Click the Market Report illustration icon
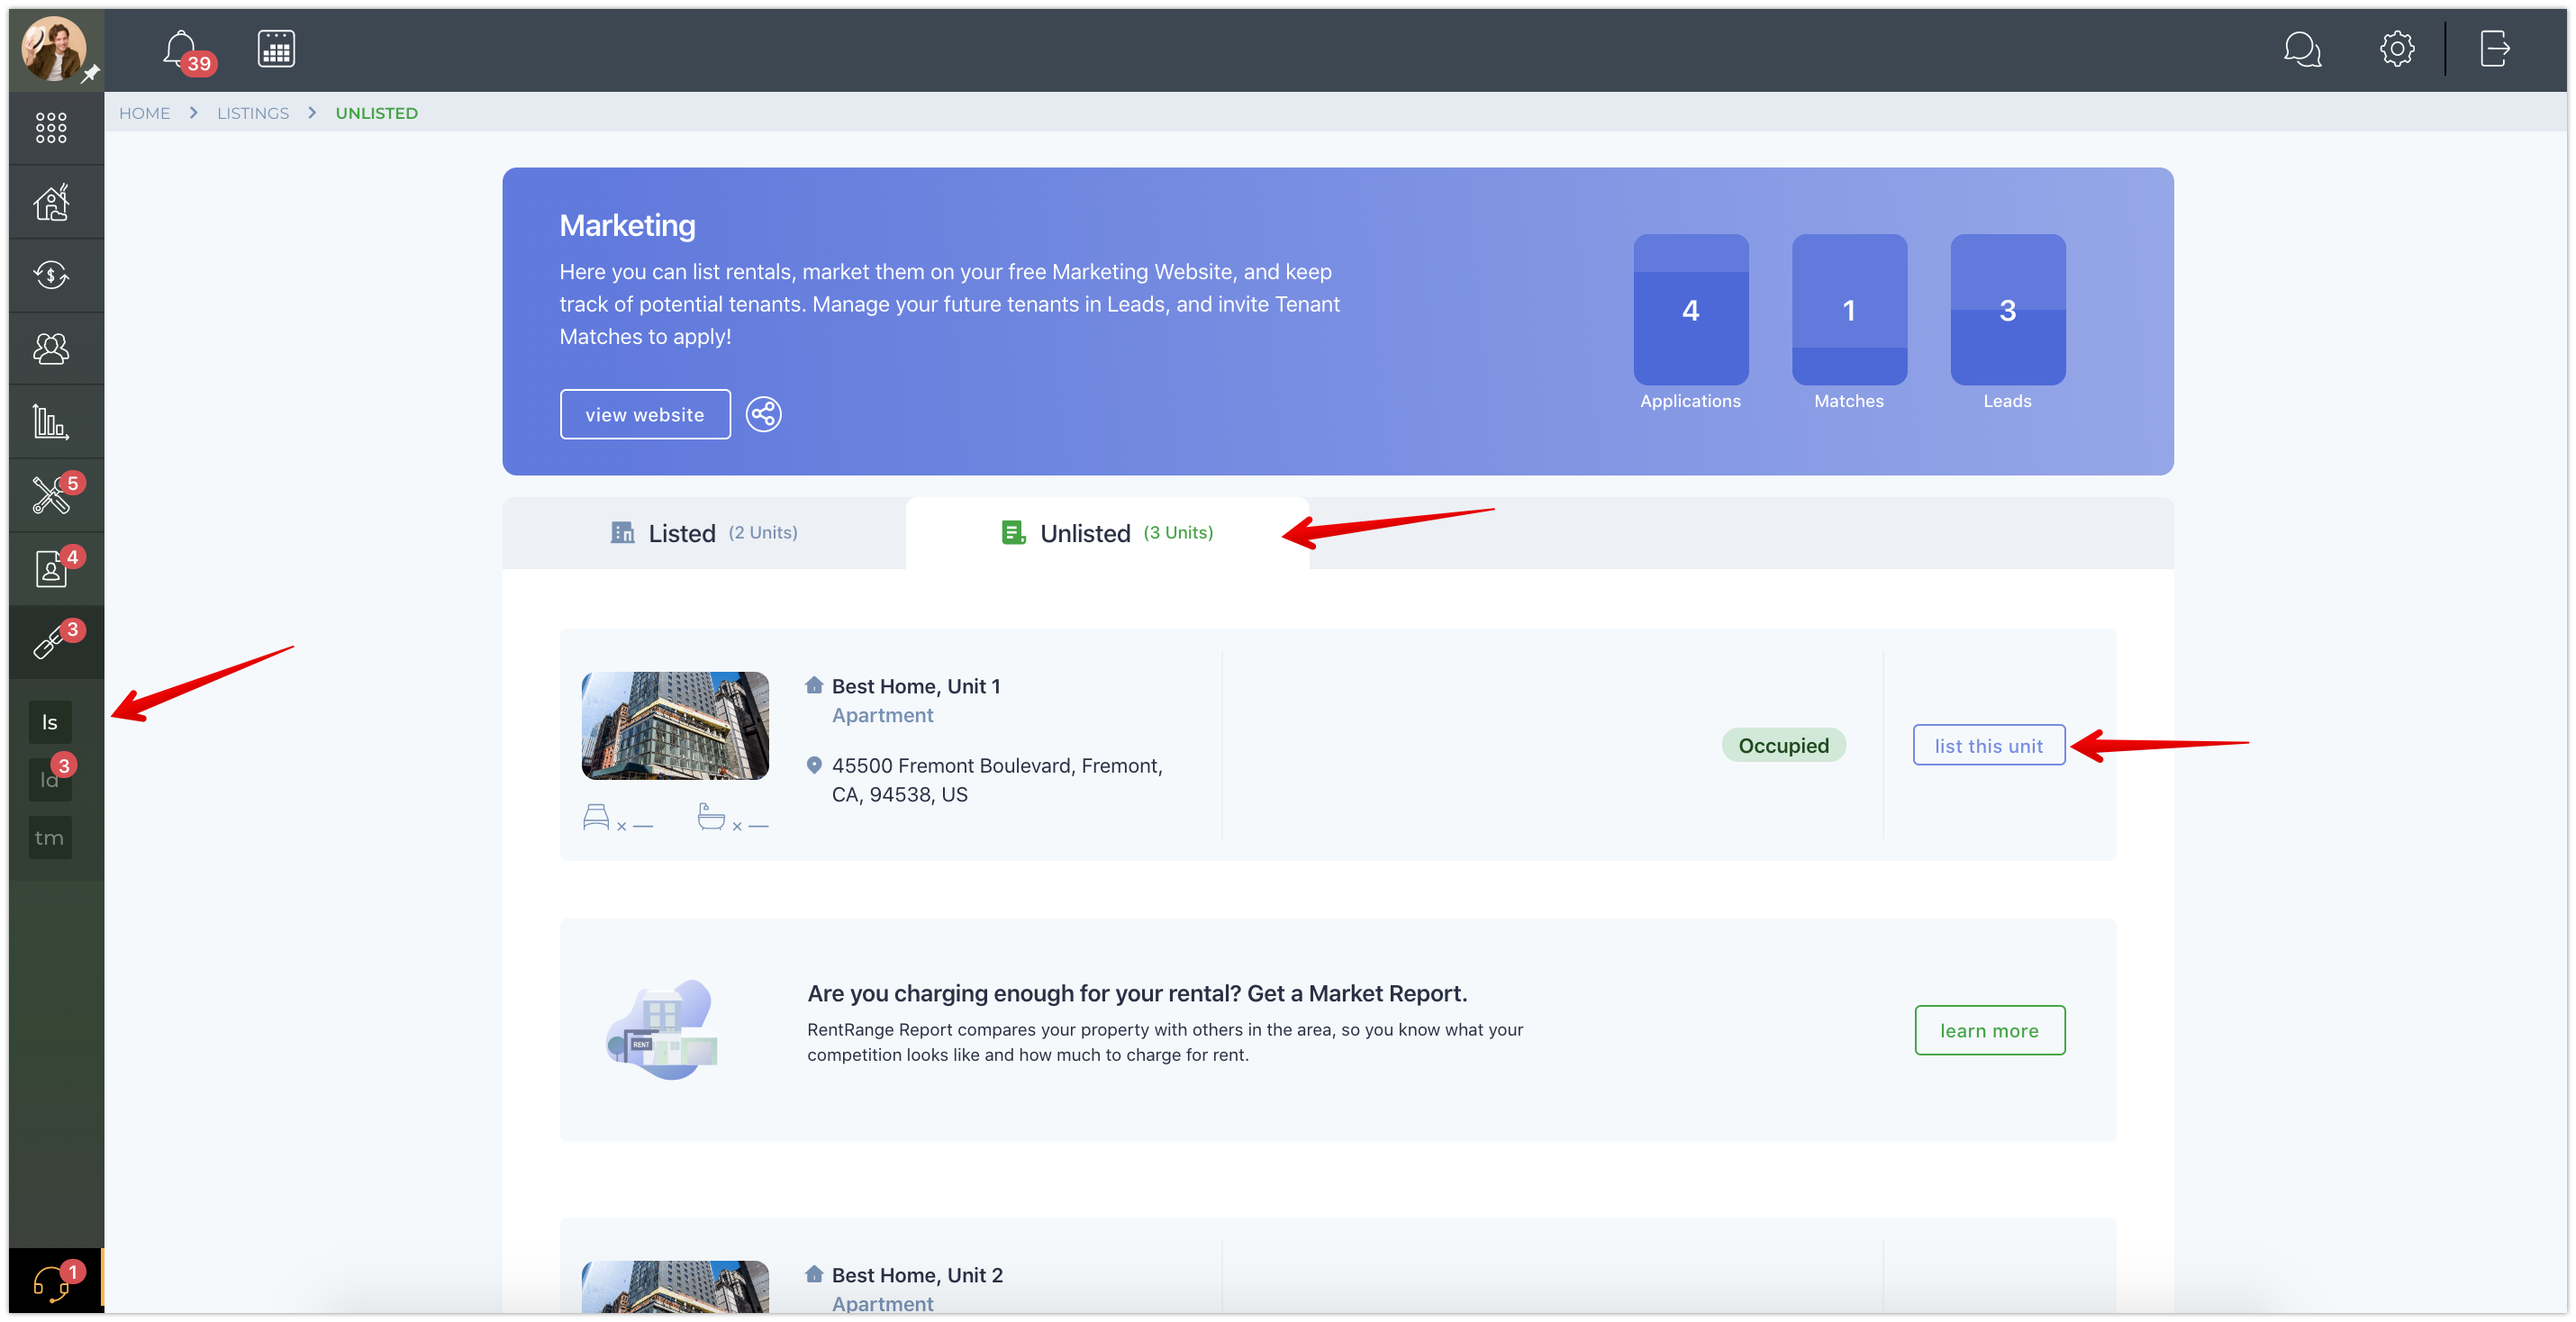 [x=662, y=1029]
